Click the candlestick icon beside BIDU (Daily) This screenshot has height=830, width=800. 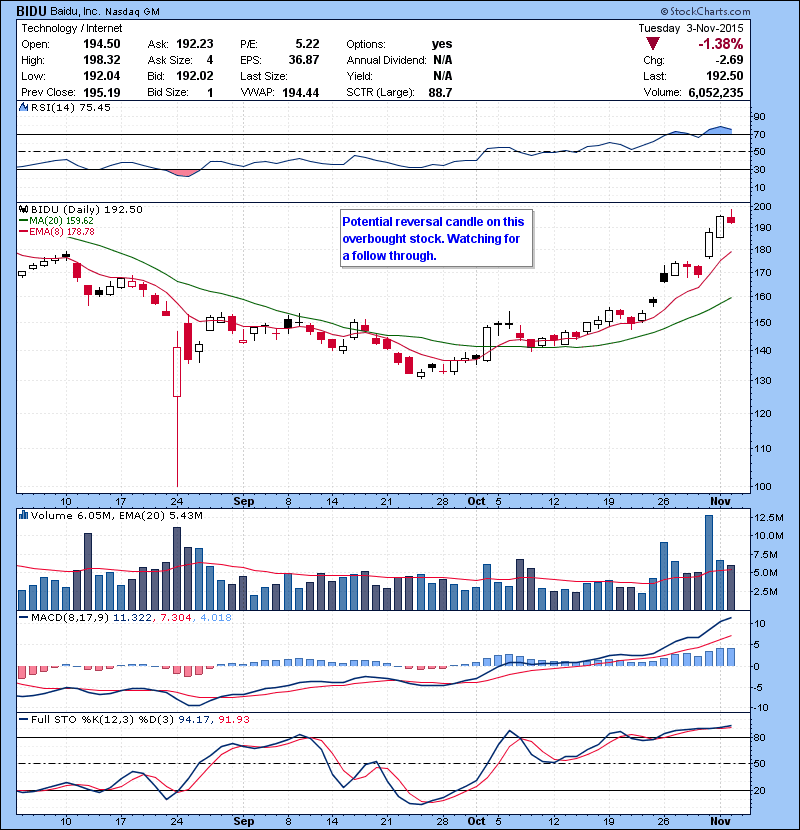click(24, 211)
